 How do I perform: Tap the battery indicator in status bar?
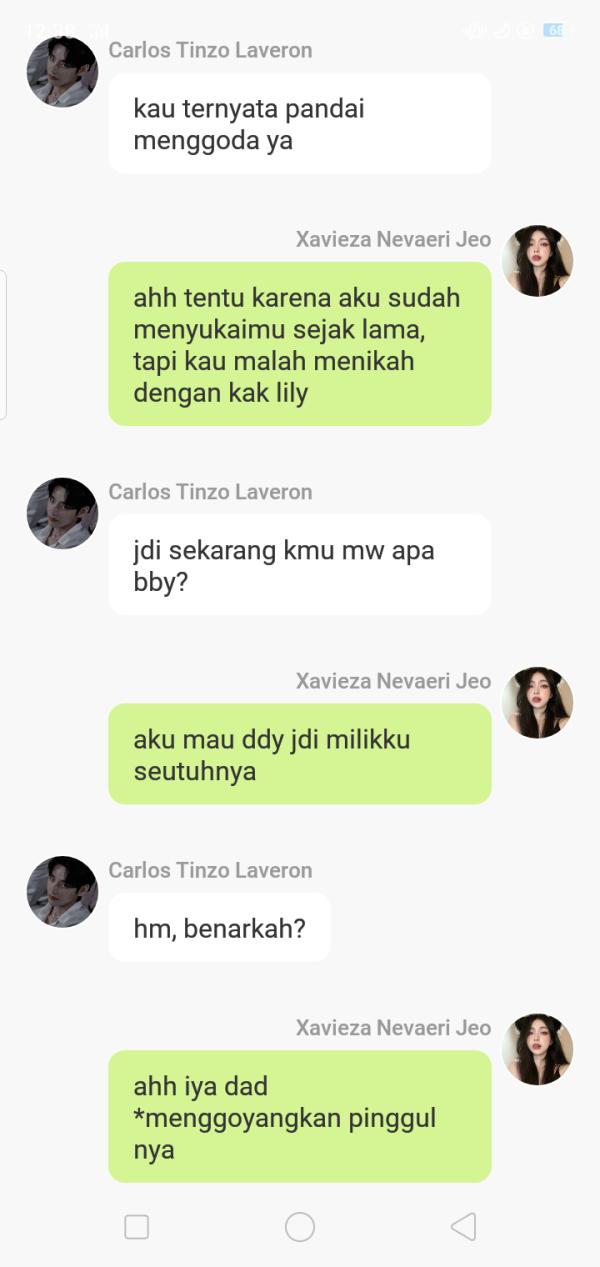tap(554, 30)
